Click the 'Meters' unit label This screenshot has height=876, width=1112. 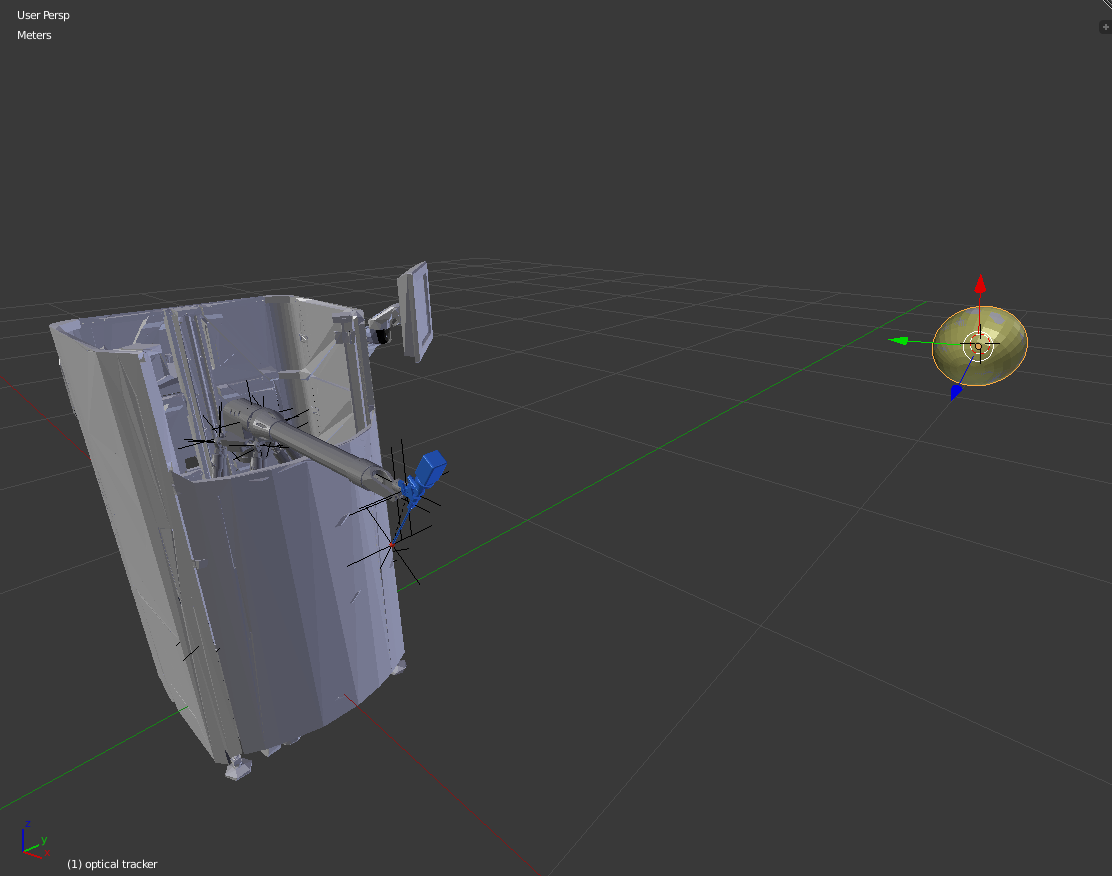tap(34, 35)
